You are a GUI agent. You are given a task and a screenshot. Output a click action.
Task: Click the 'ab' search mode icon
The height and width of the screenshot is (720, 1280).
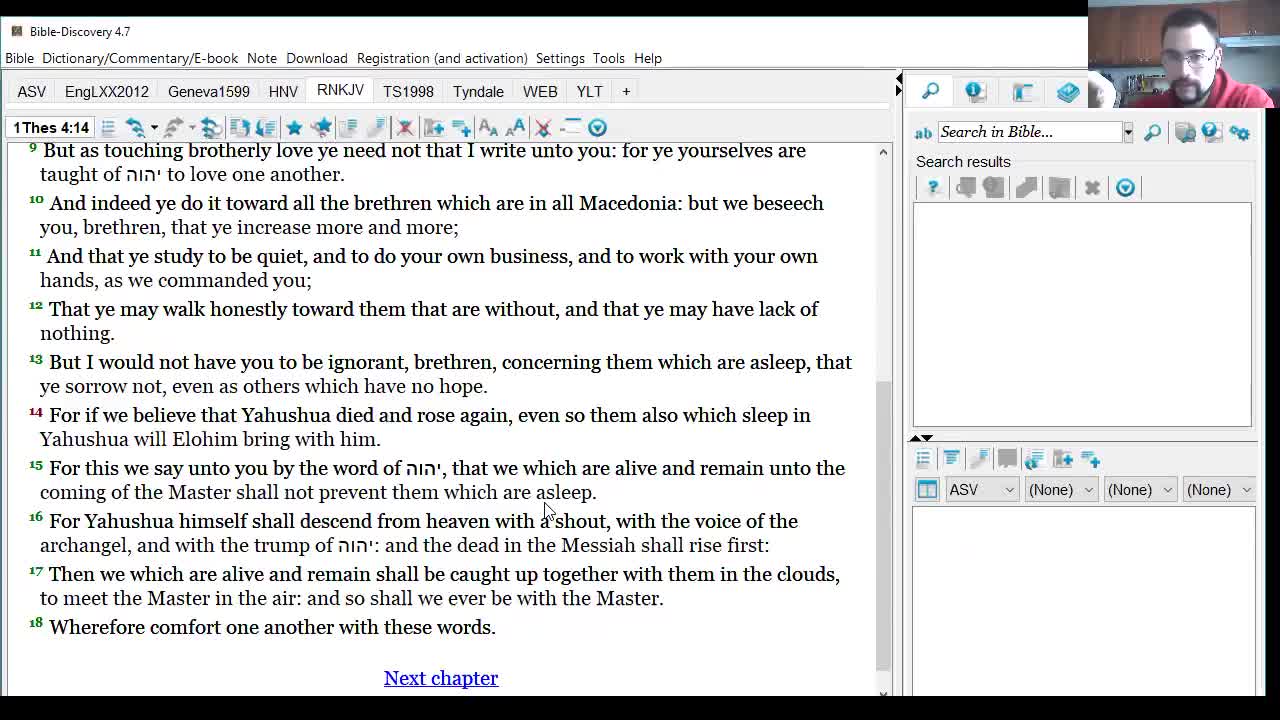(923, 132)
